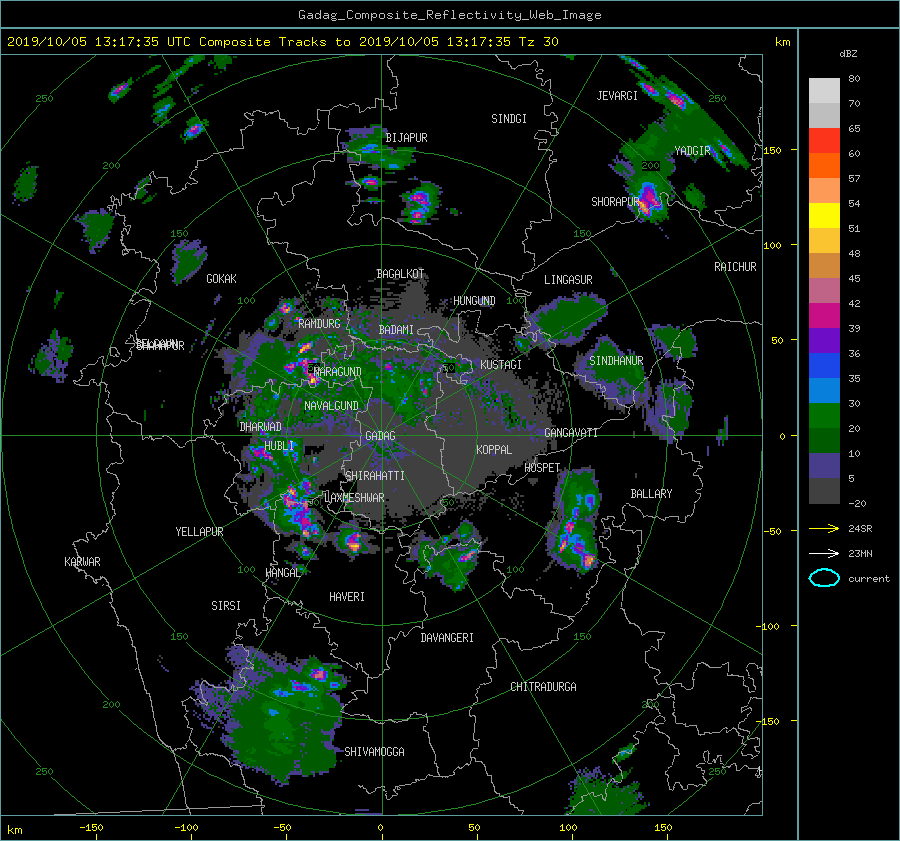
Task: Click the KOPPAL city label
Action: click(x=494, y=449)
